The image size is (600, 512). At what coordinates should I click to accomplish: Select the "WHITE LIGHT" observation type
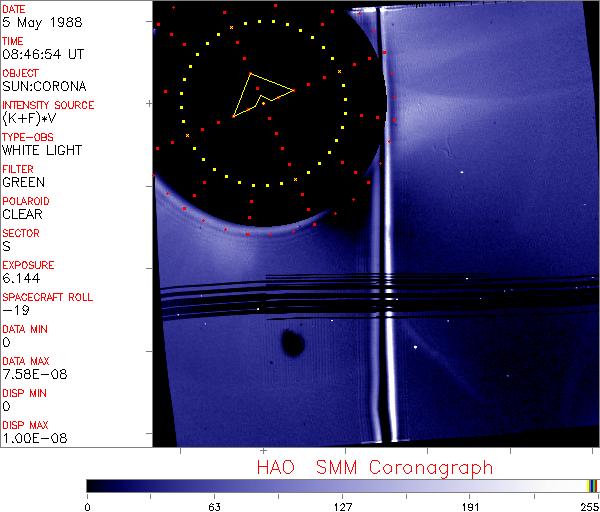click(42, 150)
